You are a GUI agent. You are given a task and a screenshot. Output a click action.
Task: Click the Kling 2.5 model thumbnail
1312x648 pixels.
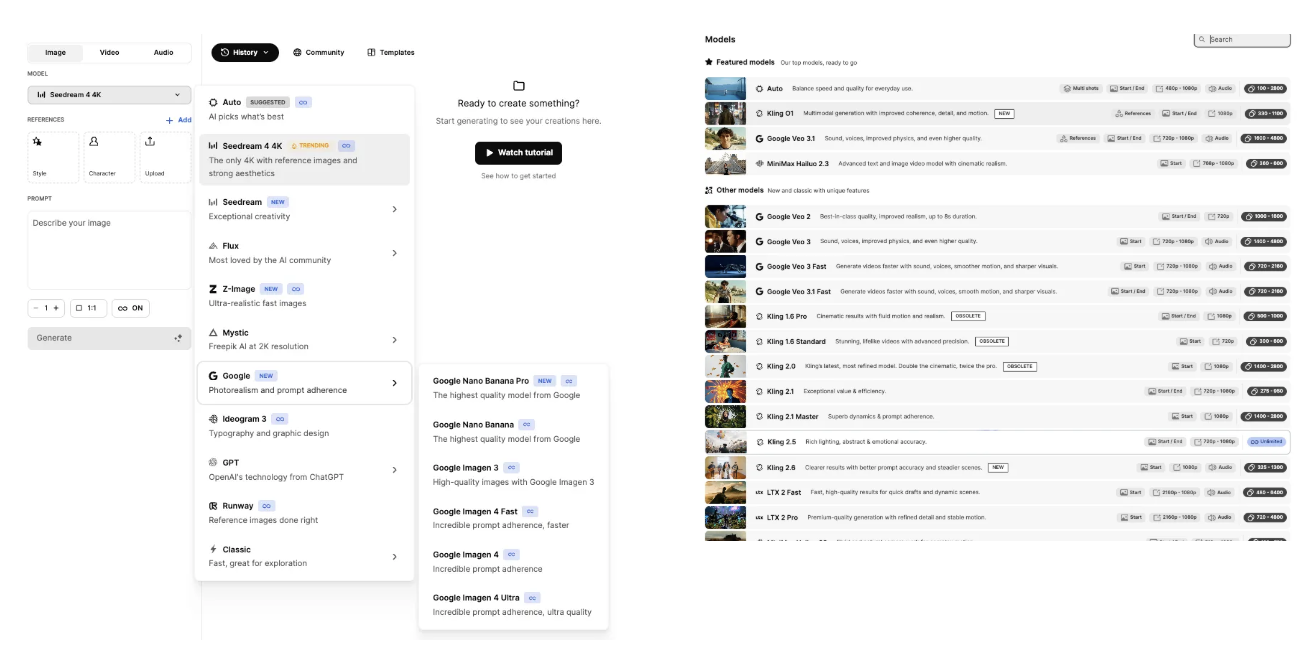point(725,442)
